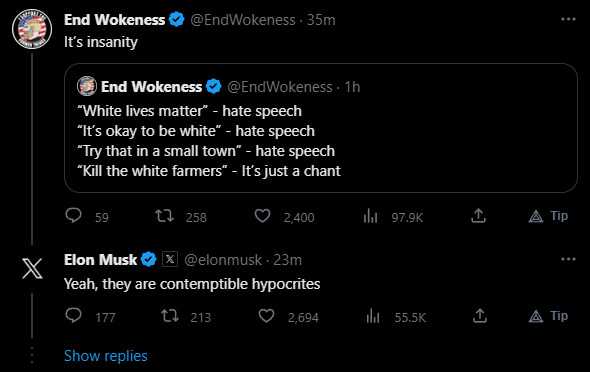Open more options on End Wokeness post
Viewport: 590px width, 372px height.
pos(568,19)
